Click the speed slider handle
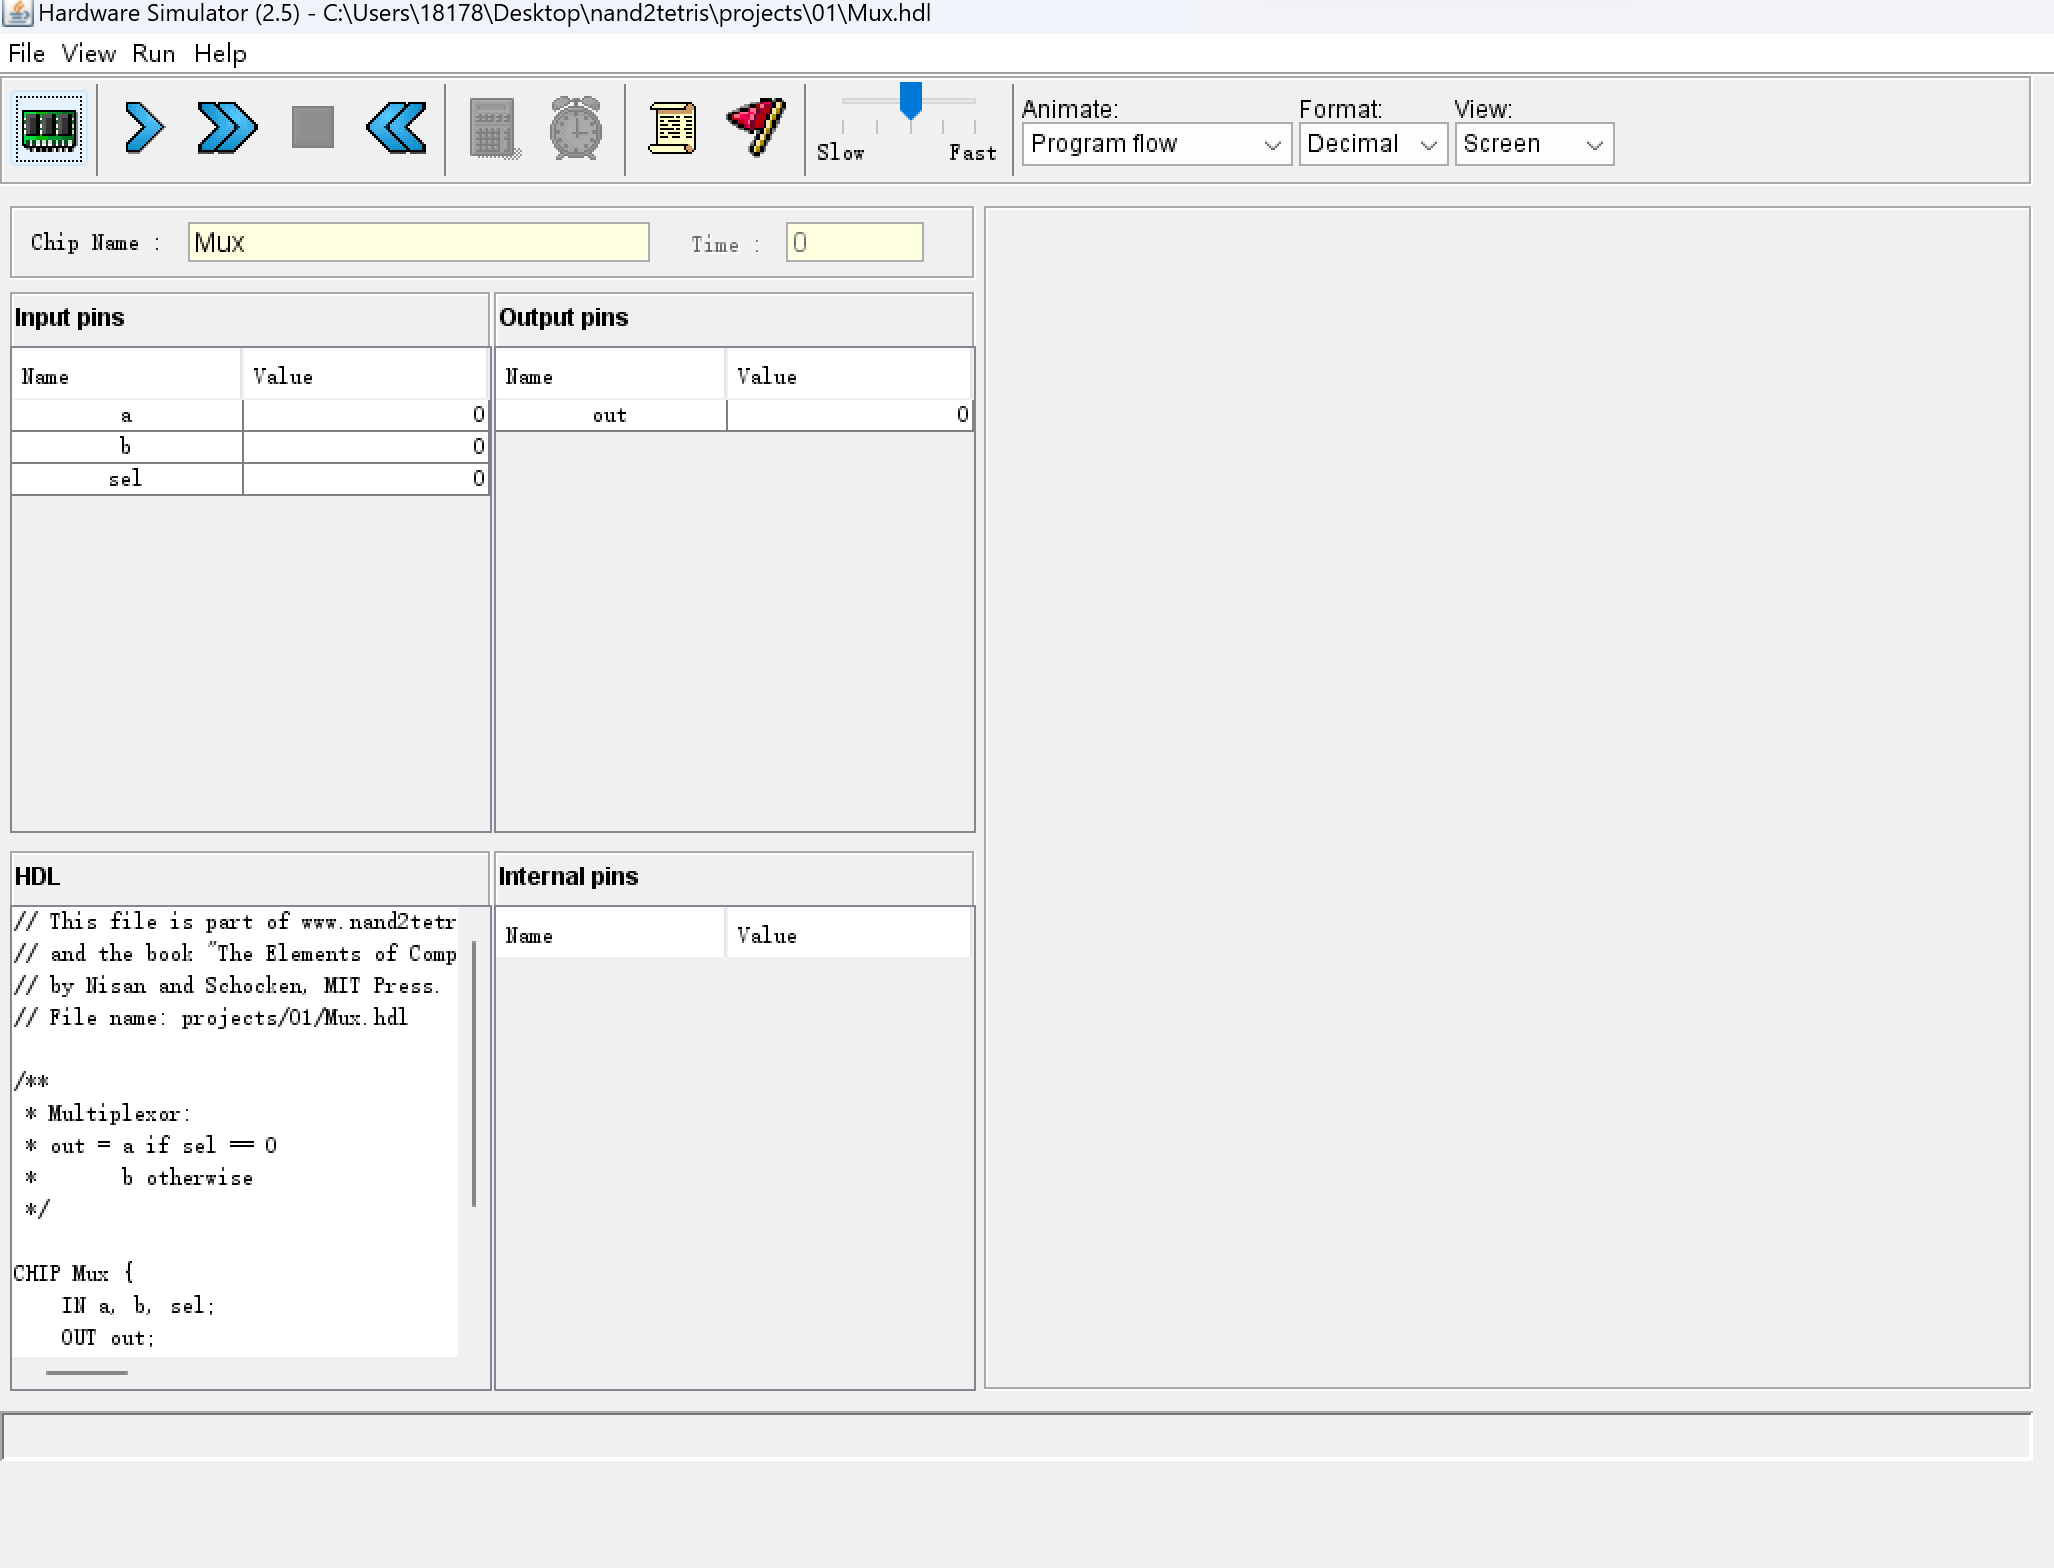 [910, 100]
